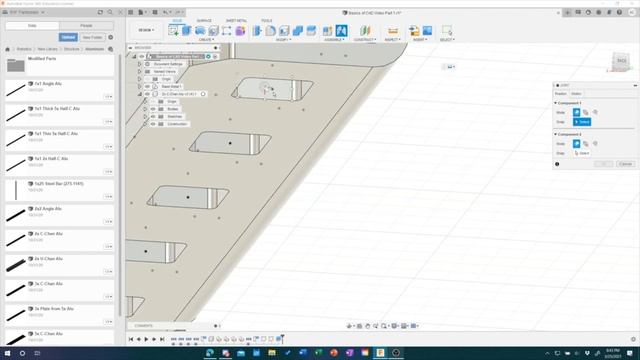Viewport: 640px width, 360px height.
Task: Click Play on the timeline
Action: 146,339
